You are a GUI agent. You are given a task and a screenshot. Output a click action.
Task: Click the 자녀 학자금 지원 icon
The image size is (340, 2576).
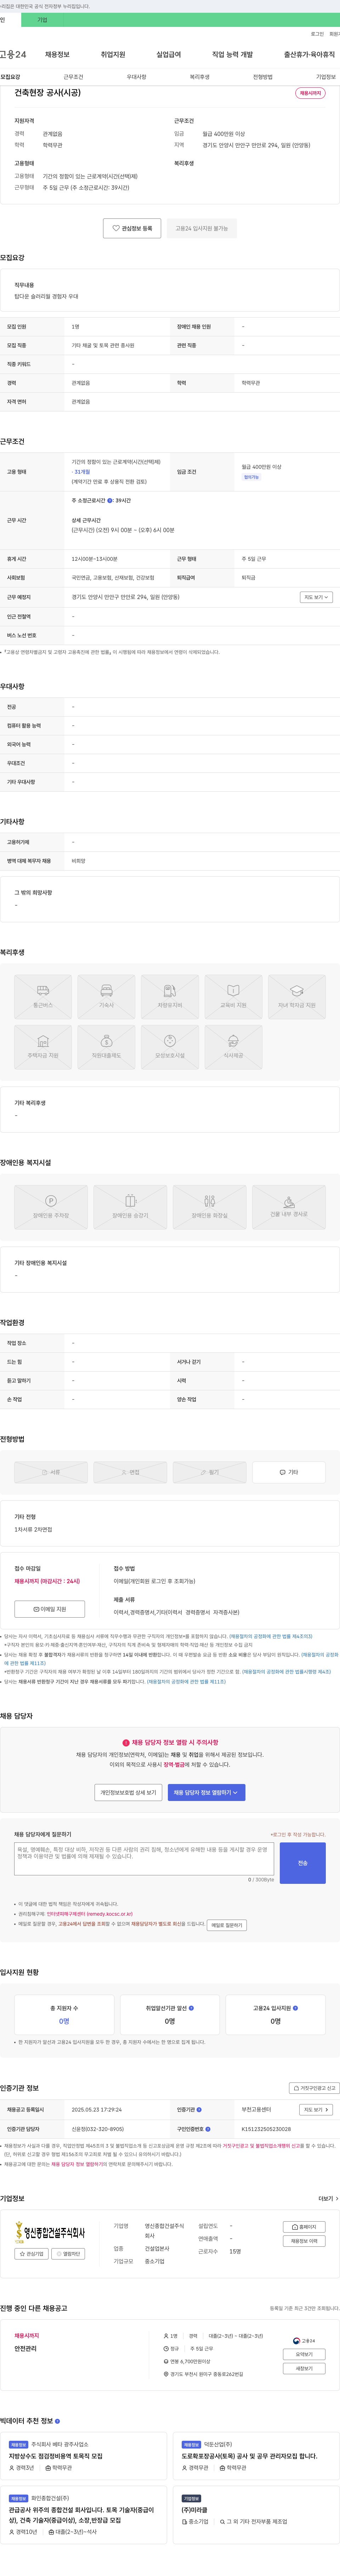tap(297, 997)
